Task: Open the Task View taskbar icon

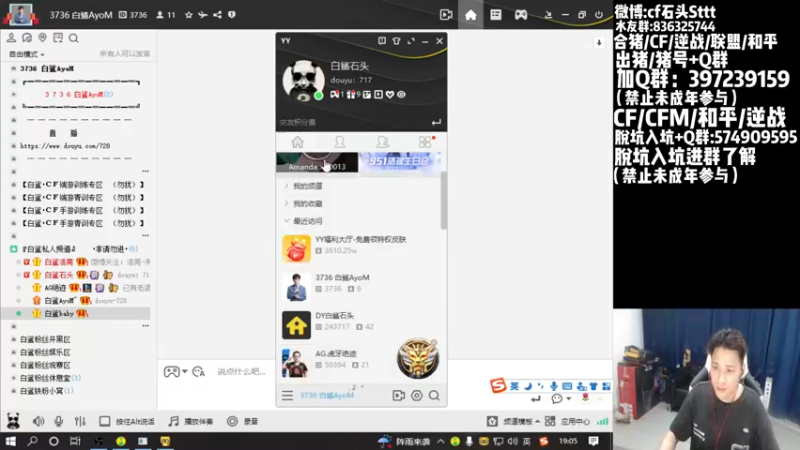Action: tap(75, 441)
